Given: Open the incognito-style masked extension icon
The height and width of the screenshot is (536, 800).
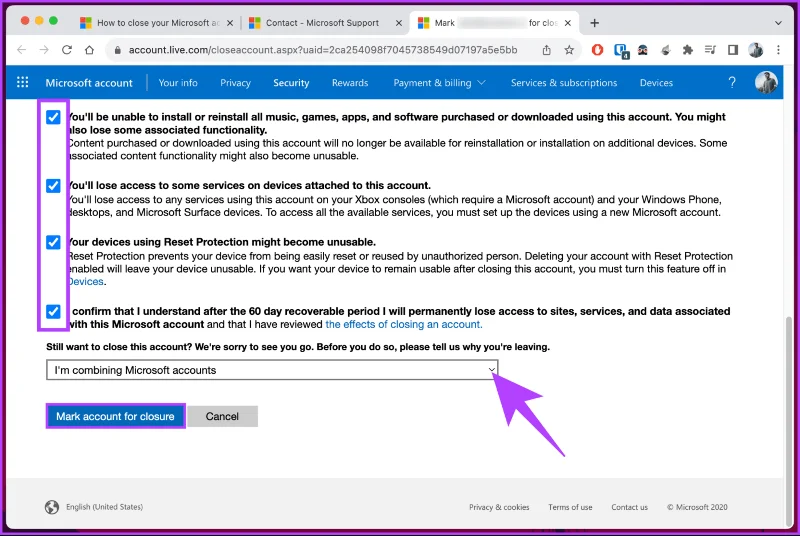Looking at the screenshot, I should click(643, 50).
